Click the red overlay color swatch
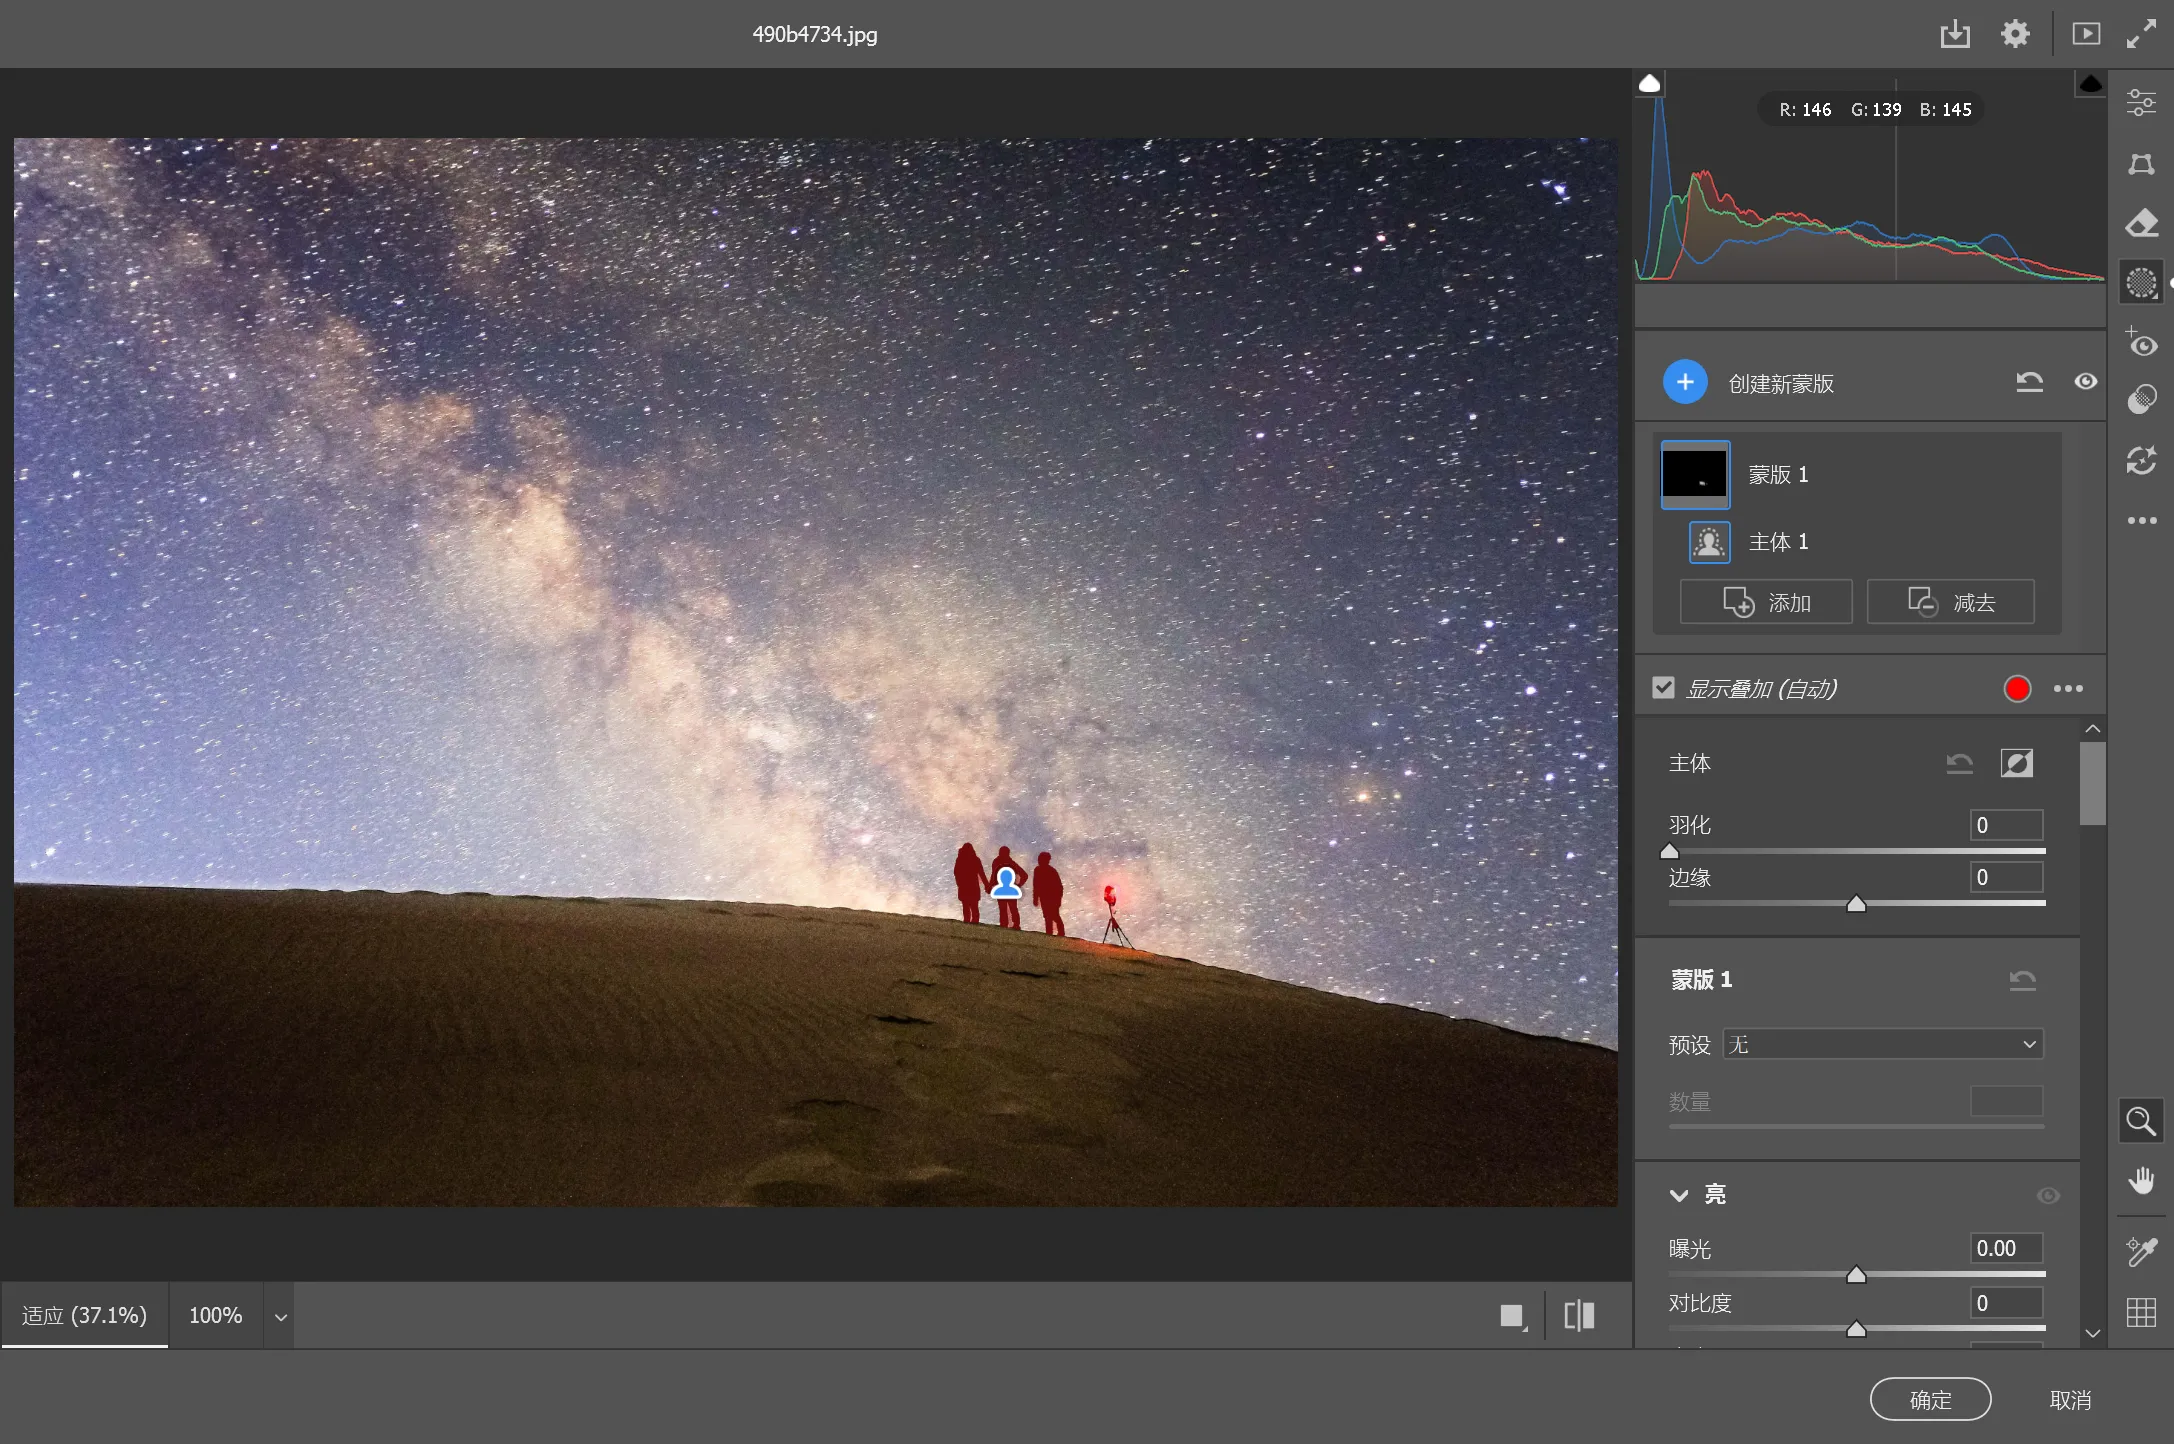 2017,689
